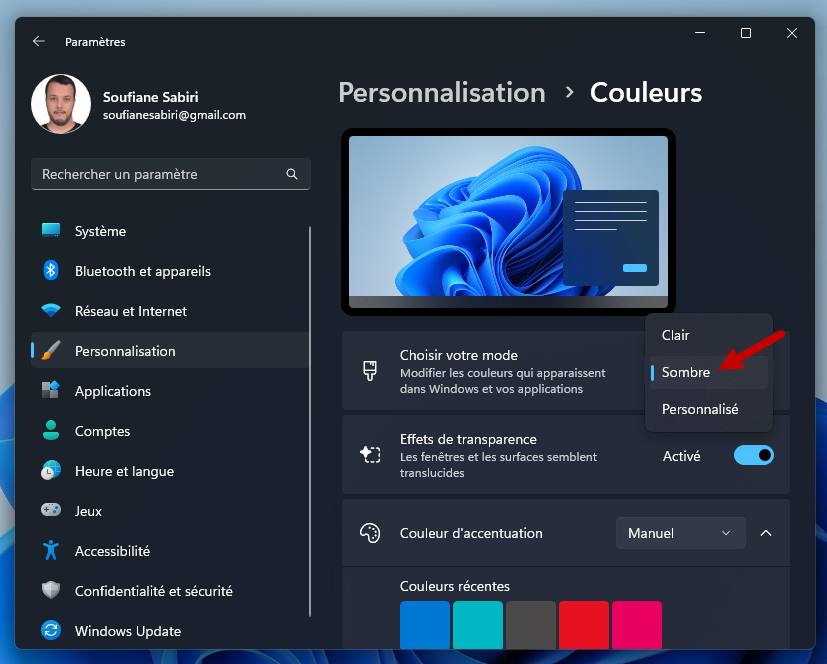Click the Choisir votre mode title
827x664 pixels.
(458, 355)
